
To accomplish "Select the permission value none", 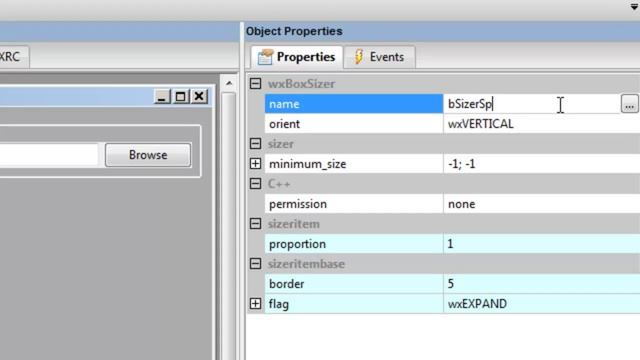I will coord(541,204).
